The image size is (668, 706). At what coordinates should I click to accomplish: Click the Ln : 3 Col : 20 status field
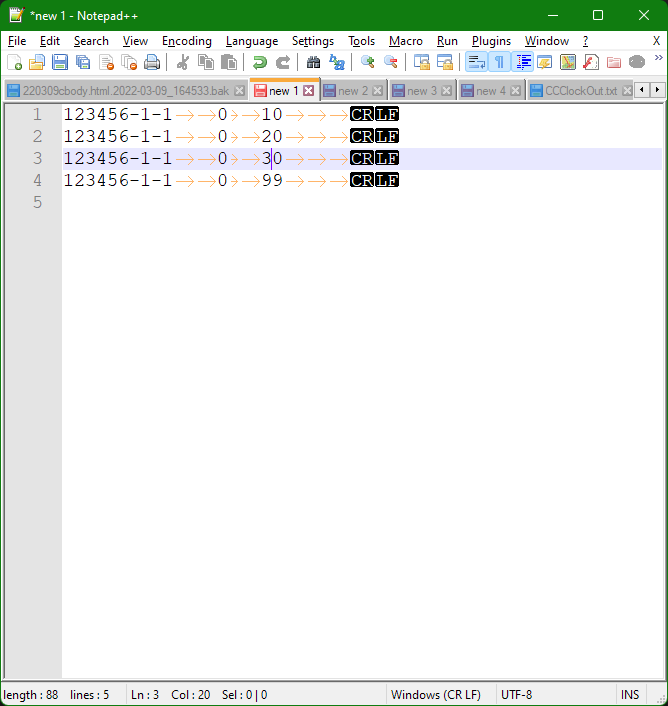coord(171,695)
